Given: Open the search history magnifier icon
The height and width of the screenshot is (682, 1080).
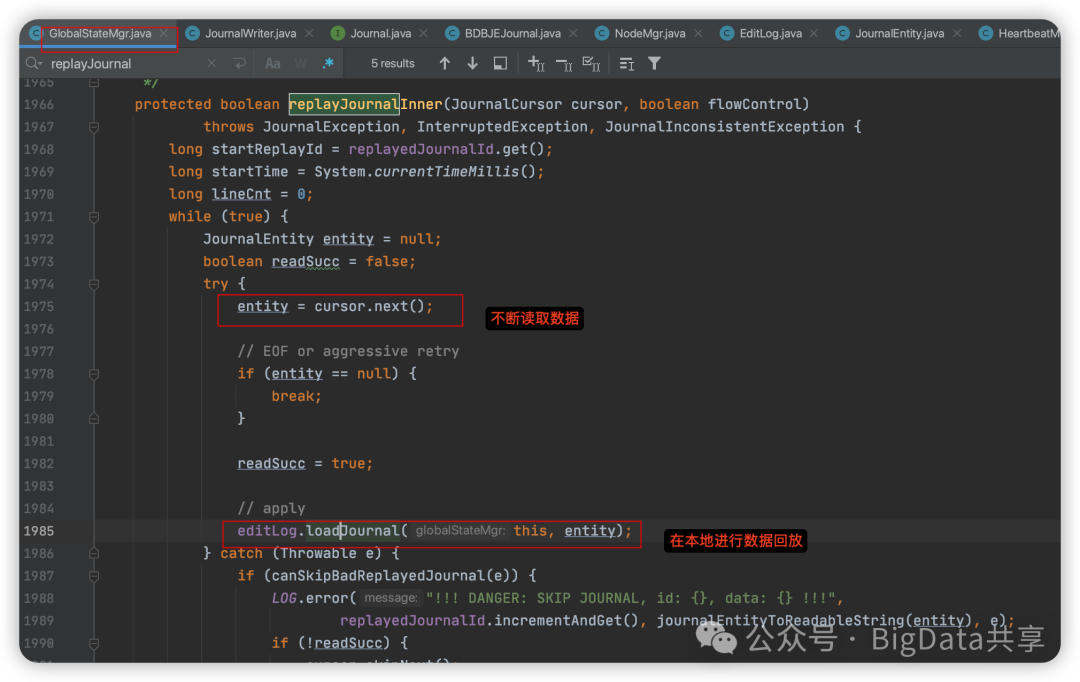Looking at the screenshot, I should [33, 63].
